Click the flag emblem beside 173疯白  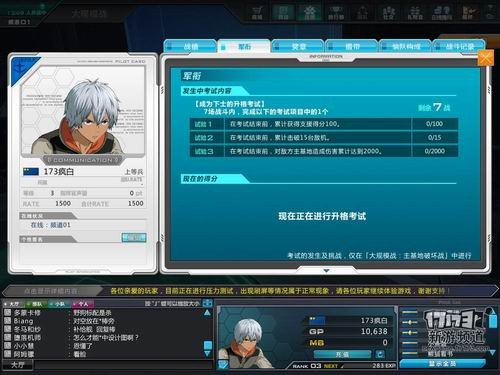[x=31, y=171]
